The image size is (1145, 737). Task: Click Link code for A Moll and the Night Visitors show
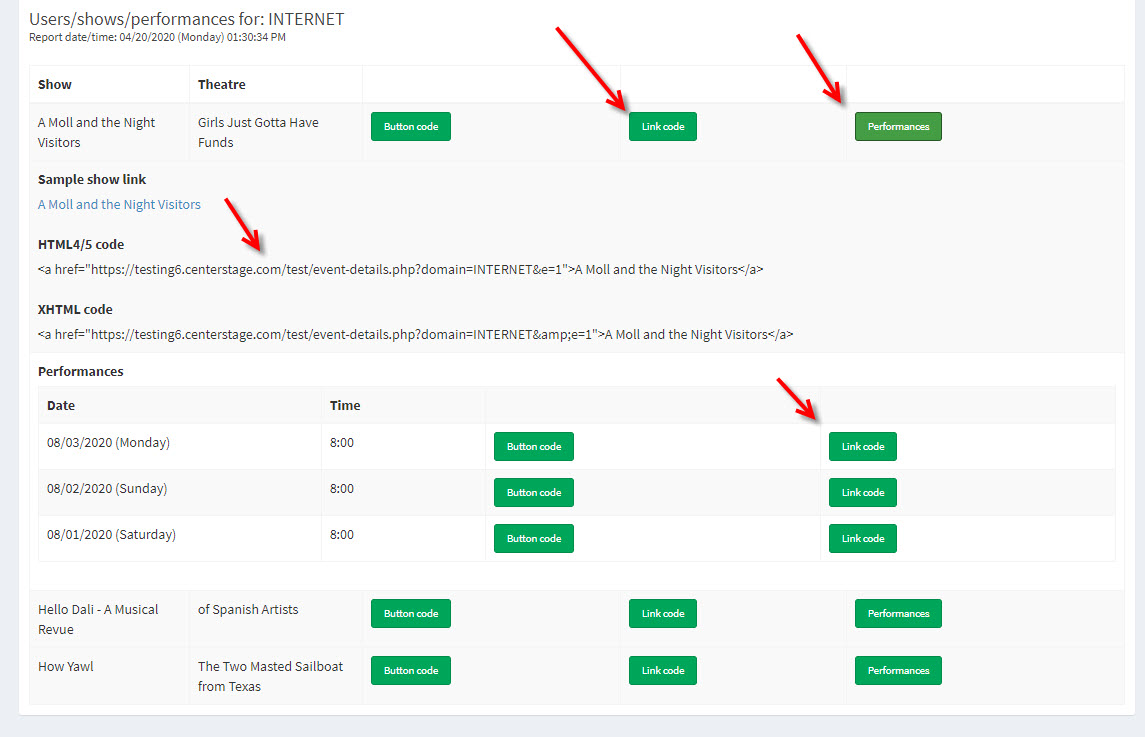click(662, 126)
